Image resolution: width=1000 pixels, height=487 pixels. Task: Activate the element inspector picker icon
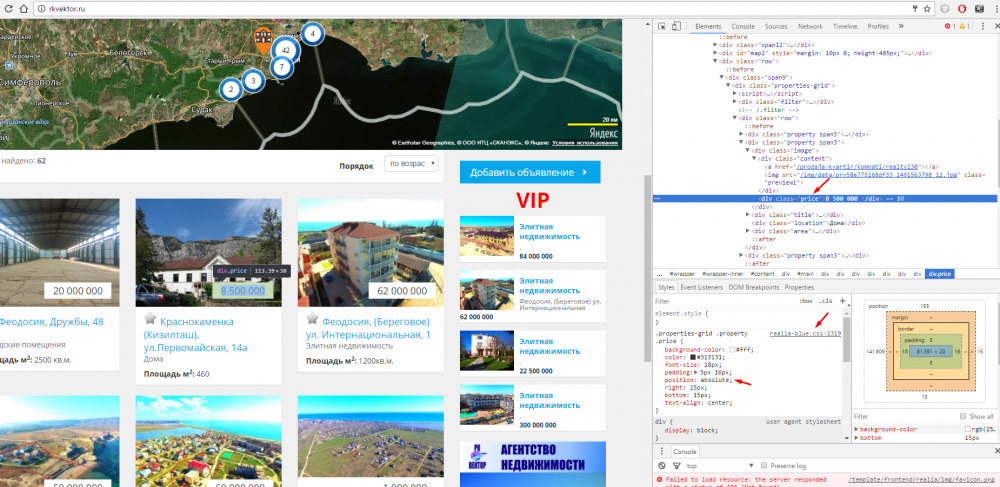tap(661, 27)
